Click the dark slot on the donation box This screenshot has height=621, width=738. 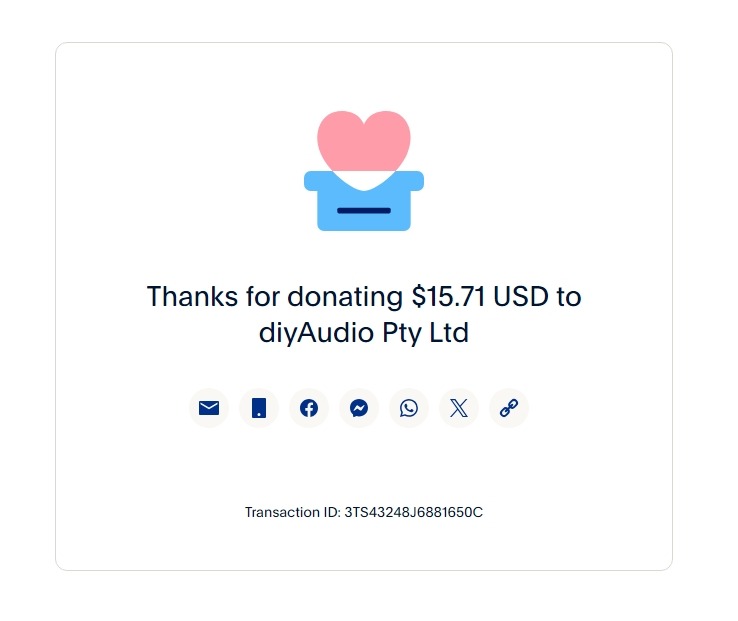click(364, 210)
